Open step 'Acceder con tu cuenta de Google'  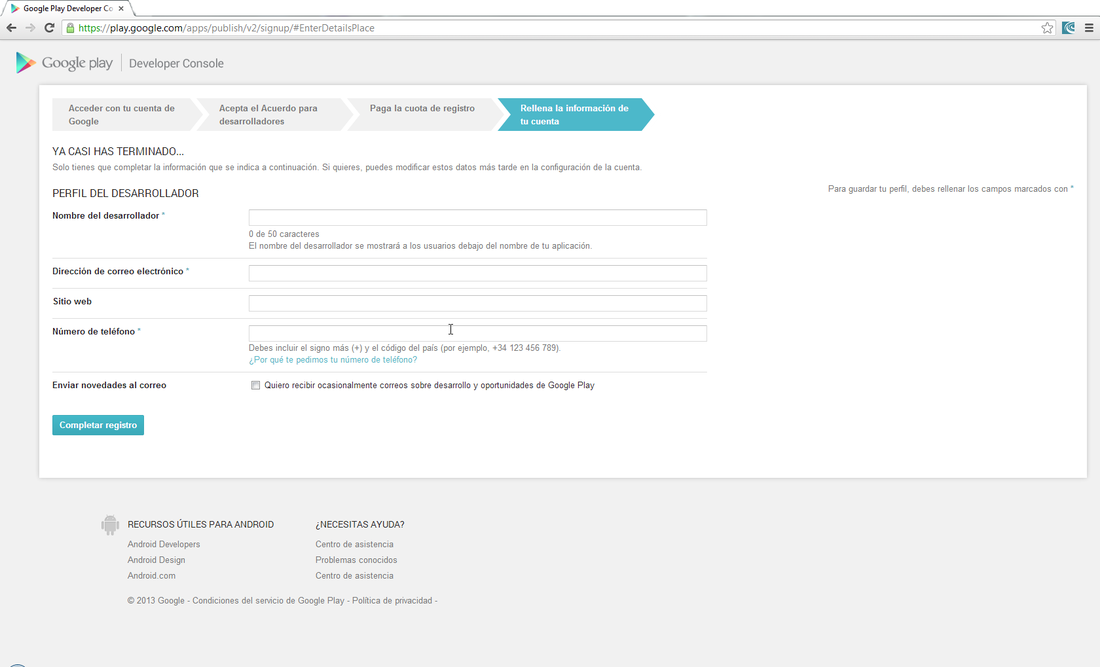(x=126, y=114)
